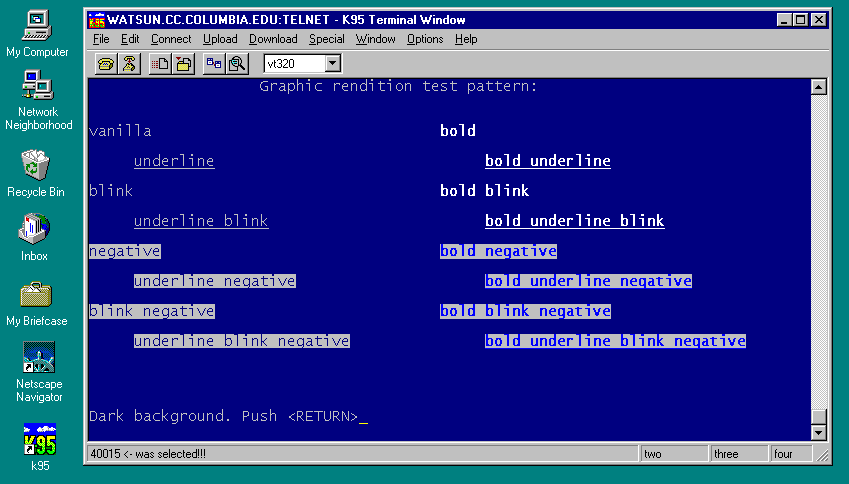Click the magnifying glass toolbar icon

point(237,64)
